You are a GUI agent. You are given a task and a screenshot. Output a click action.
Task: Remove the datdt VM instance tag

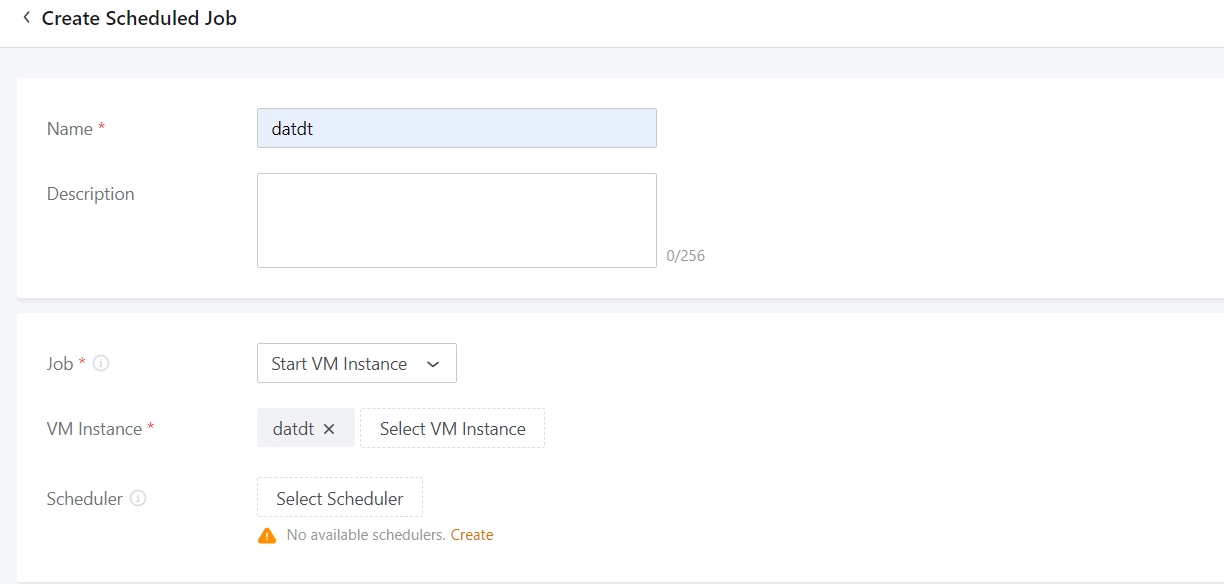(329, 429)
